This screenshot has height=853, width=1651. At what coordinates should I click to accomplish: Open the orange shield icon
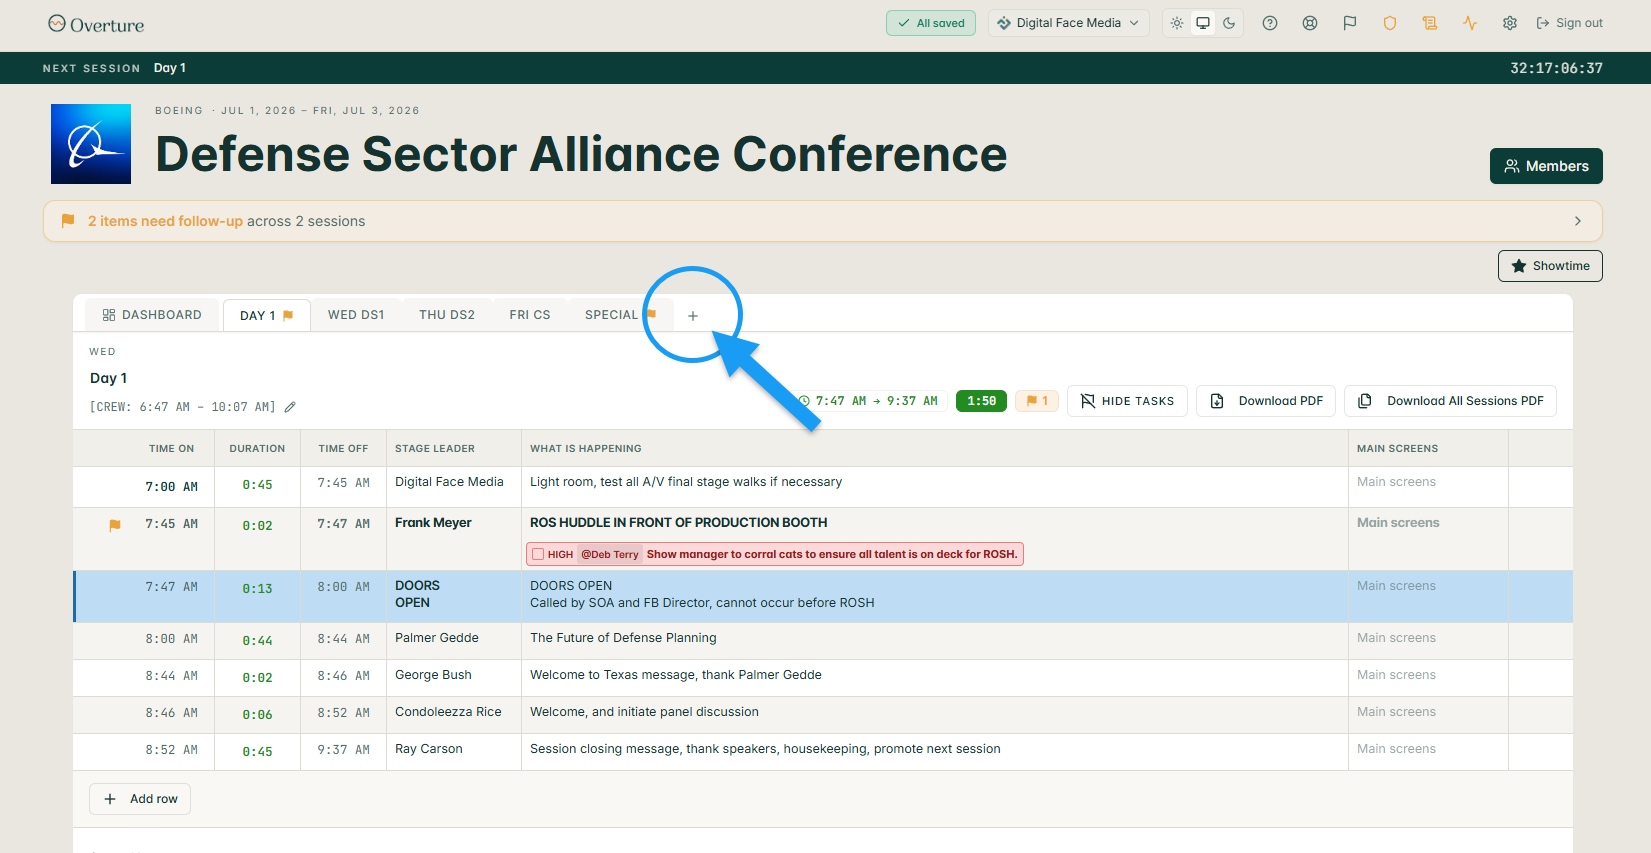pos(1390,23)
